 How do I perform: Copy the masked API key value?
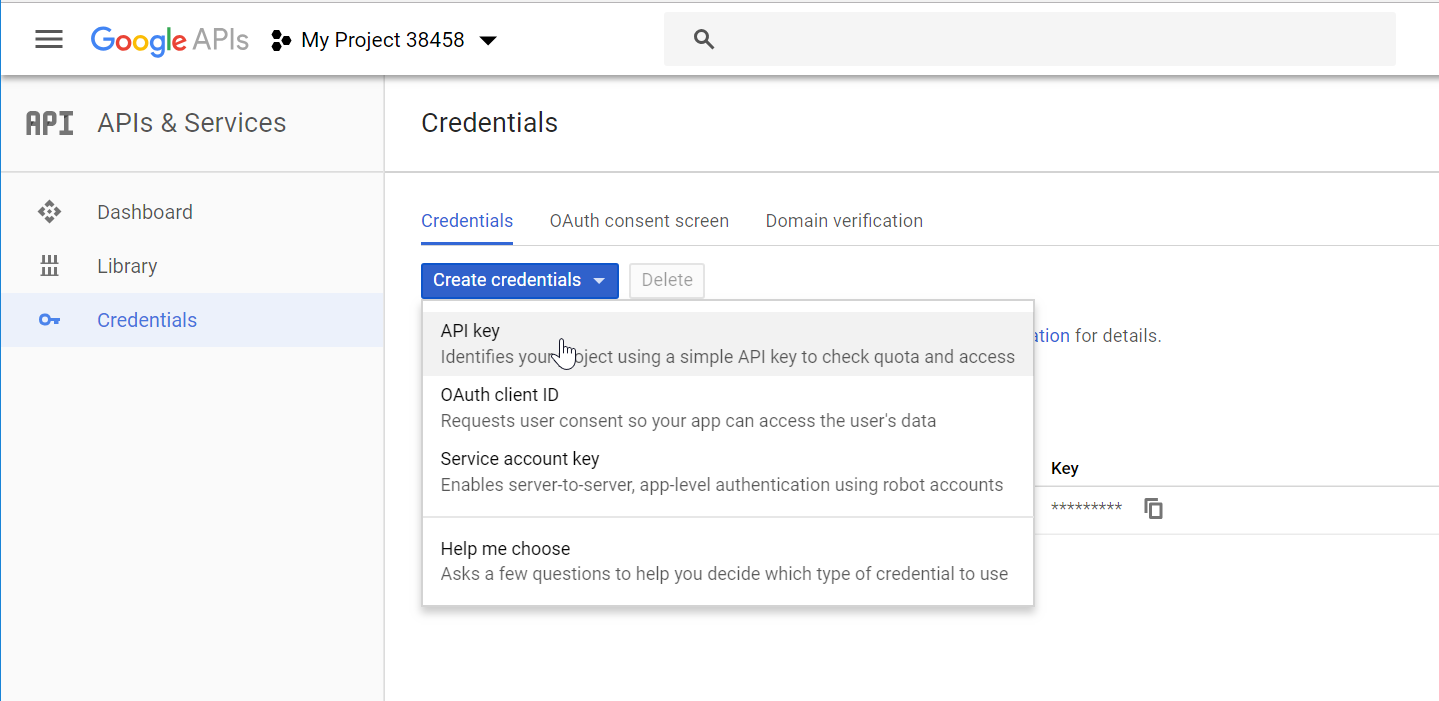pos(1154,508)
